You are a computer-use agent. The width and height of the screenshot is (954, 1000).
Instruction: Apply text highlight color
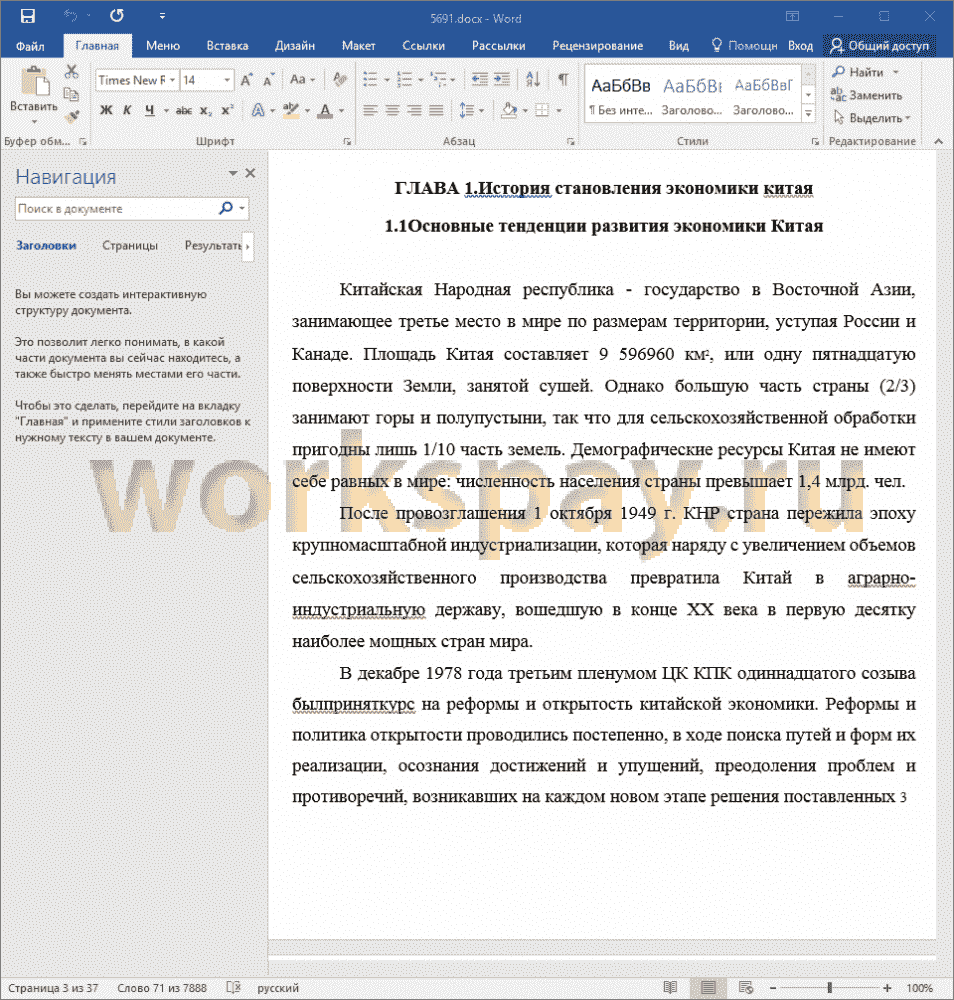[x=291, y=110]
